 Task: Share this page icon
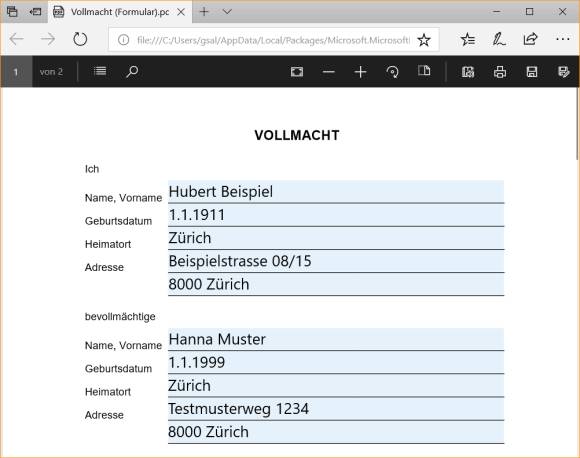530,39
